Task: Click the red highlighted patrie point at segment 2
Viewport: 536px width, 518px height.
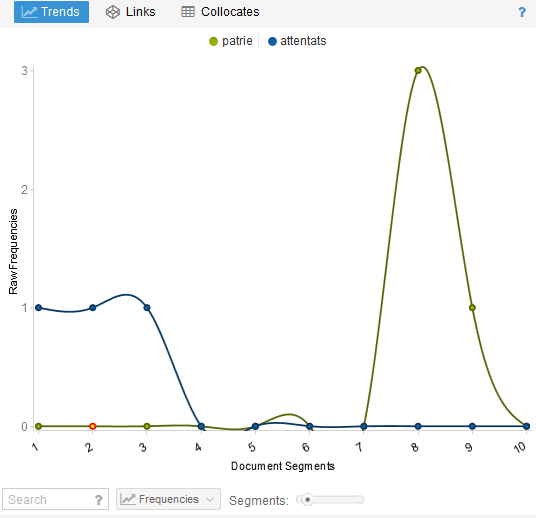Action: point(92,426)
